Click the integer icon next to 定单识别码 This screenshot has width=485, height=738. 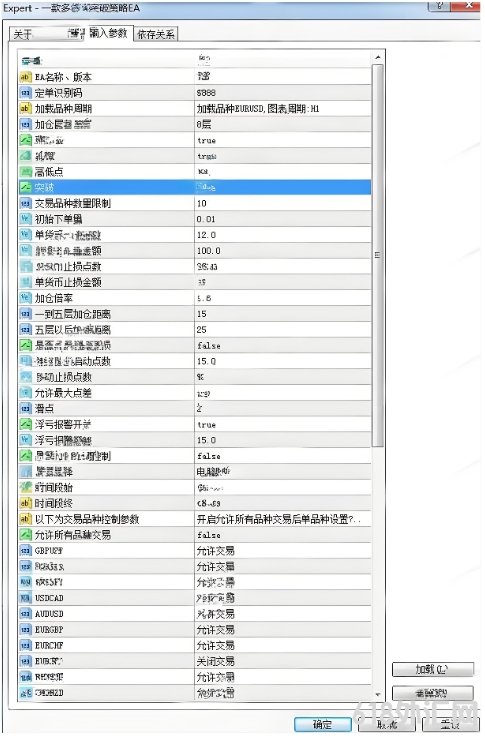(x=25, y=93)
